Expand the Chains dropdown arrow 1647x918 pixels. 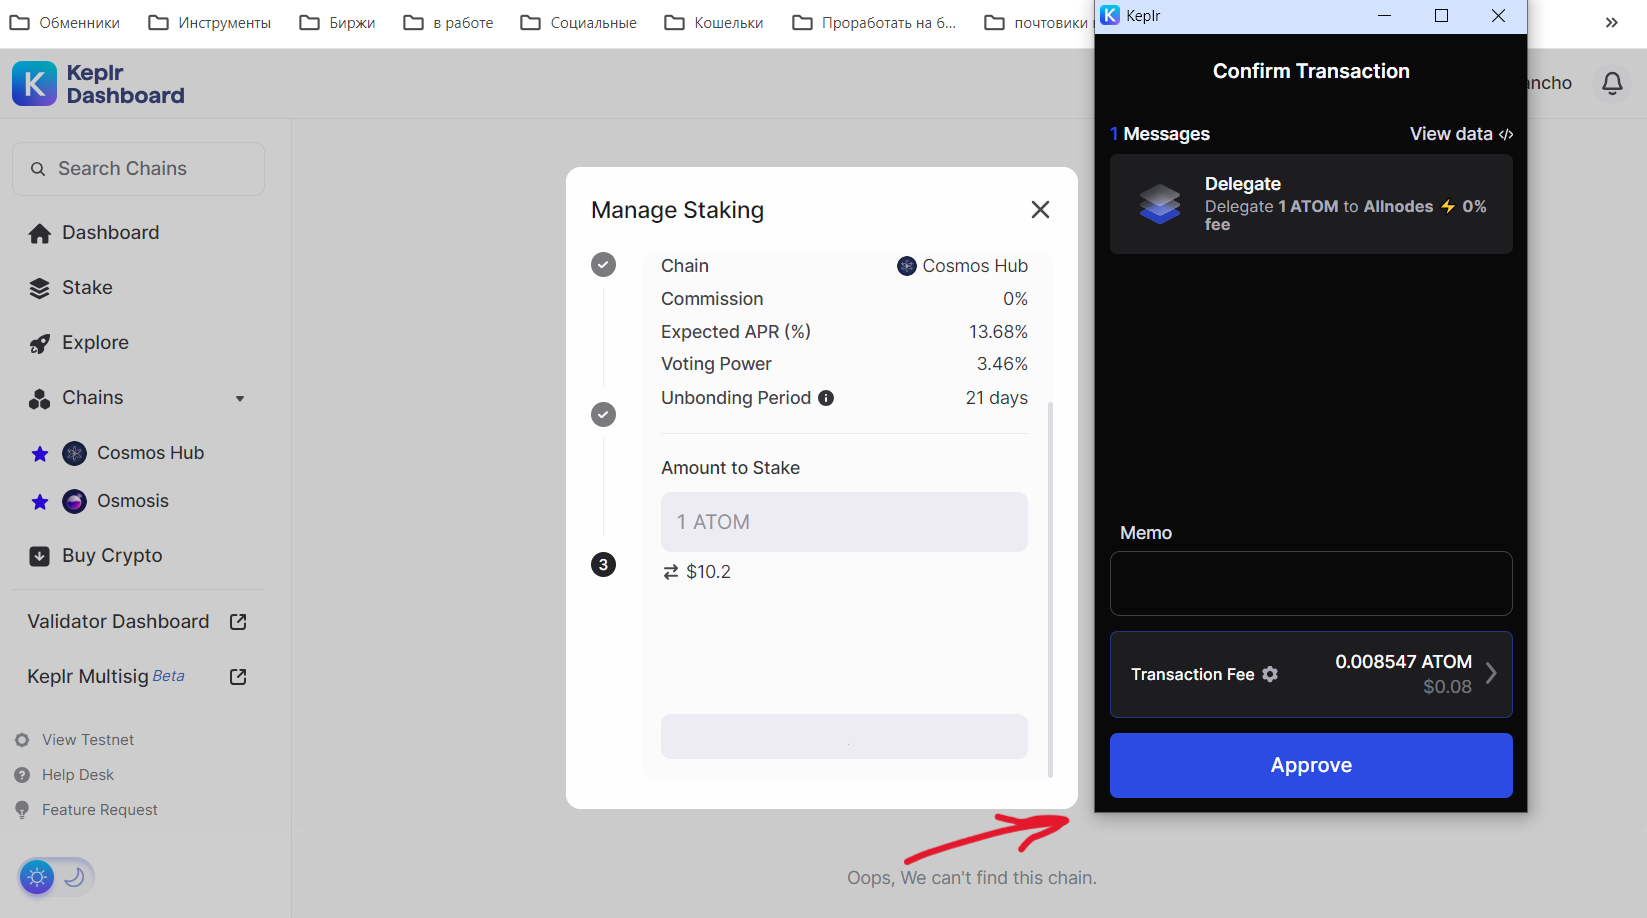click(x=240, y=399)
